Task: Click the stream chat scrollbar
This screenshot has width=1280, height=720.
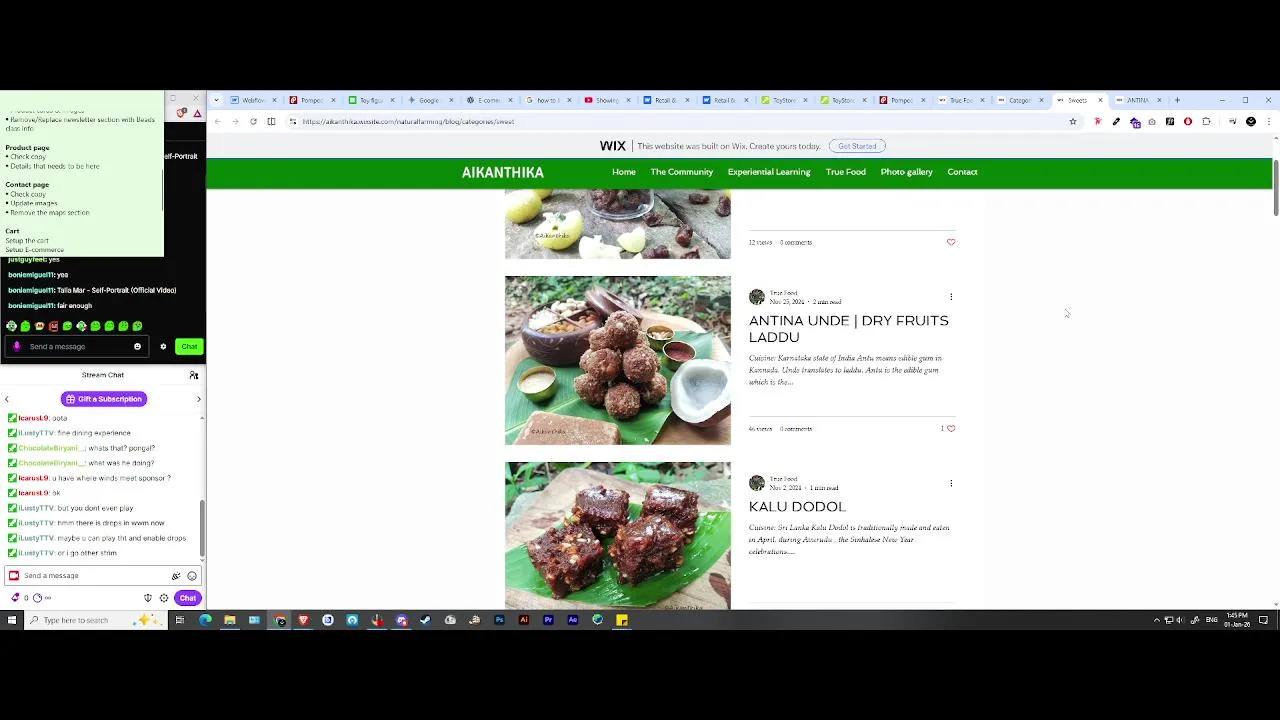Action: 202,529
